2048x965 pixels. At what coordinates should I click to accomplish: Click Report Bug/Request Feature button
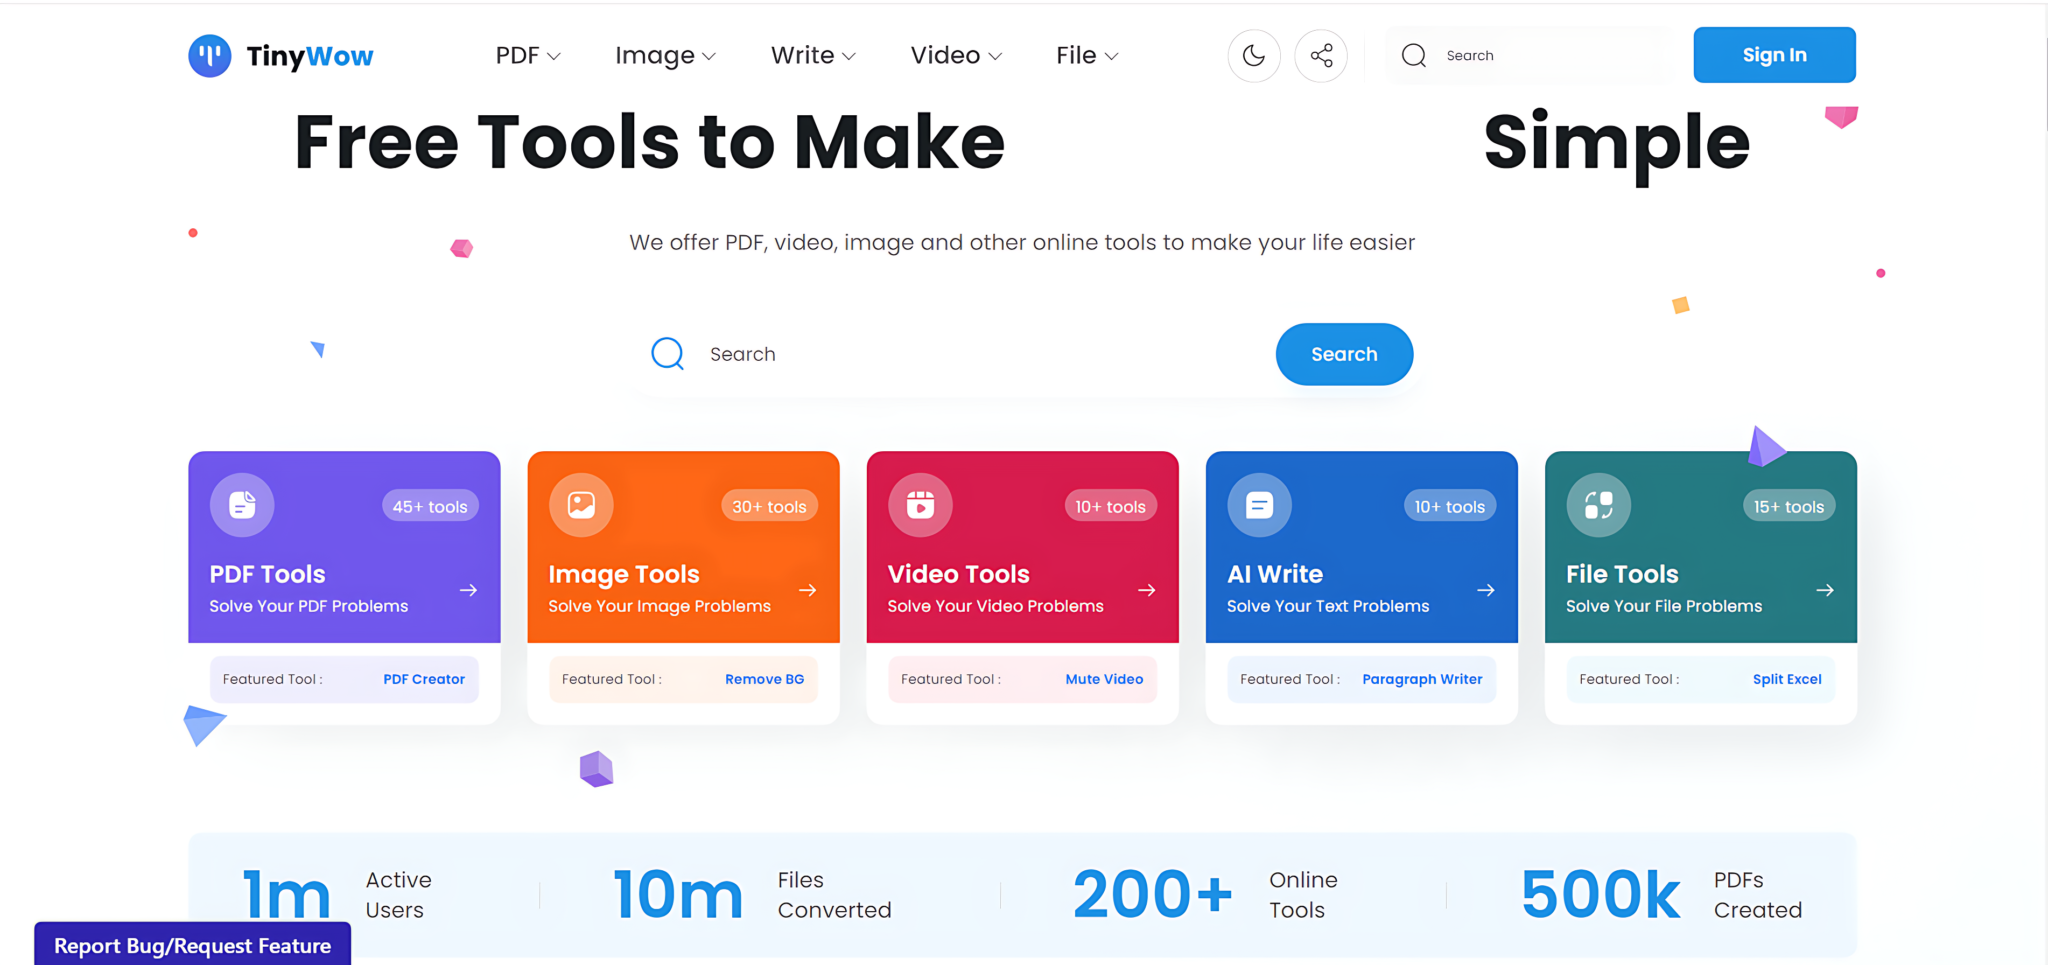192,945
